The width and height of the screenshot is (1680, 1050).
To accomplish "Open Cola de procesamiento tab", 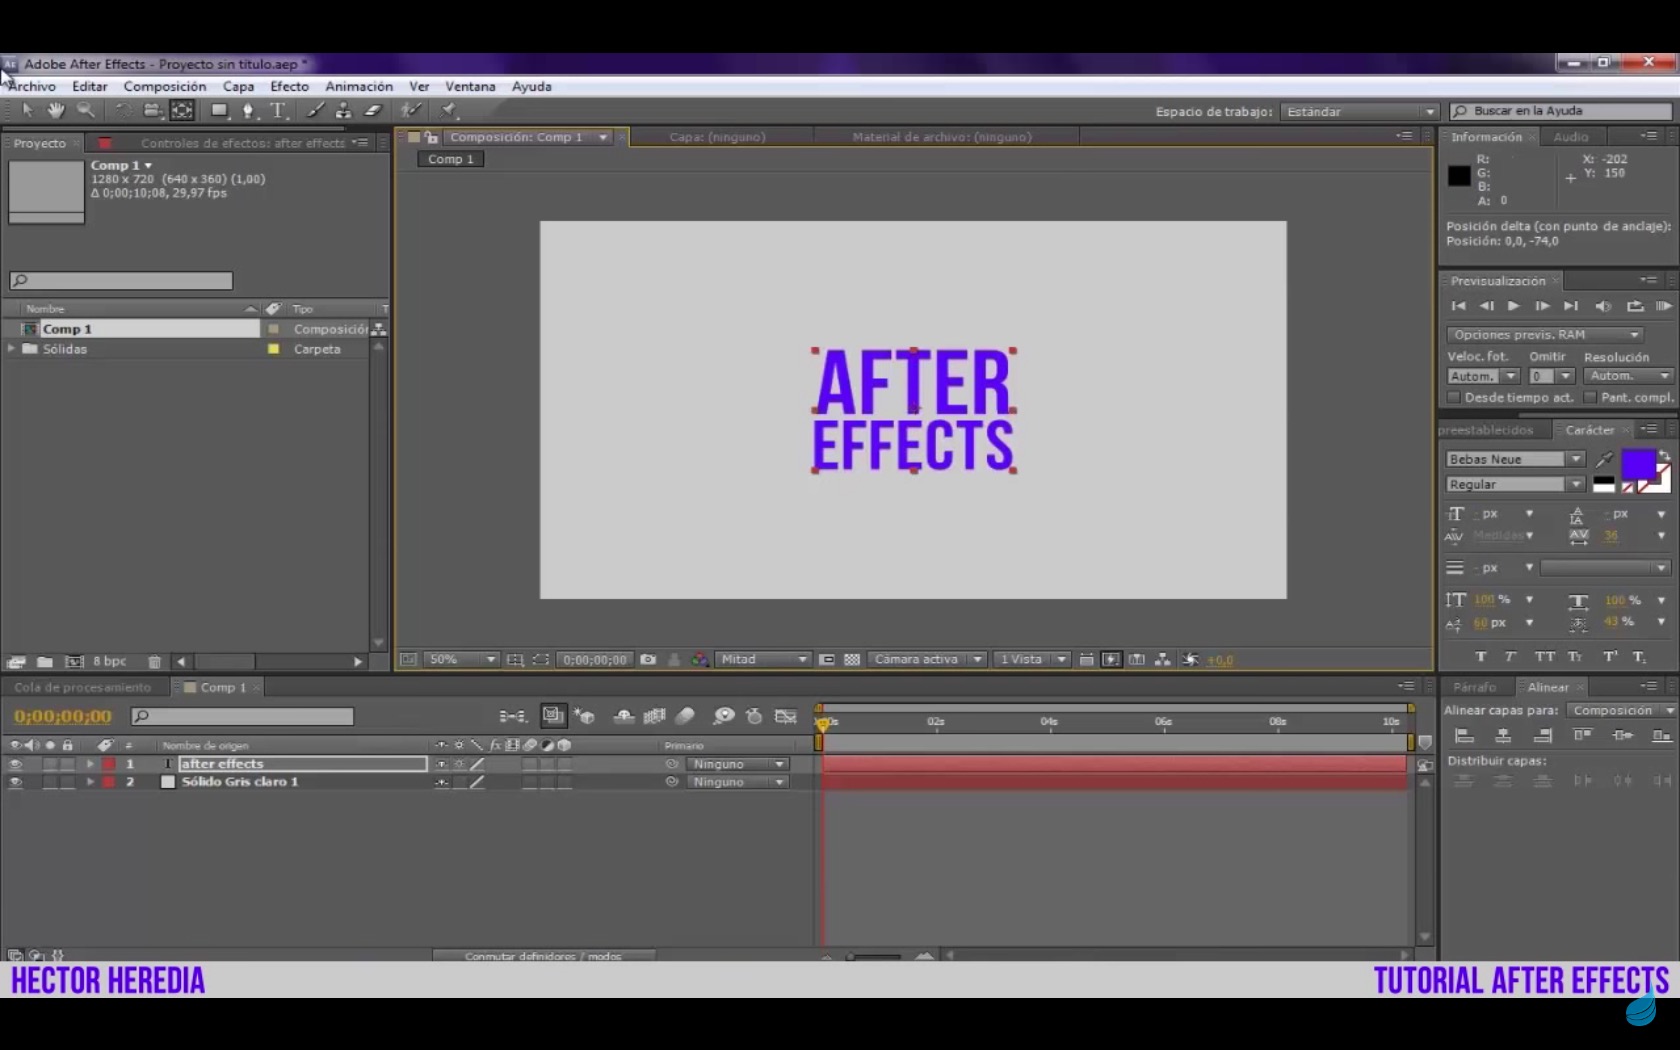I will coord(83,687).
